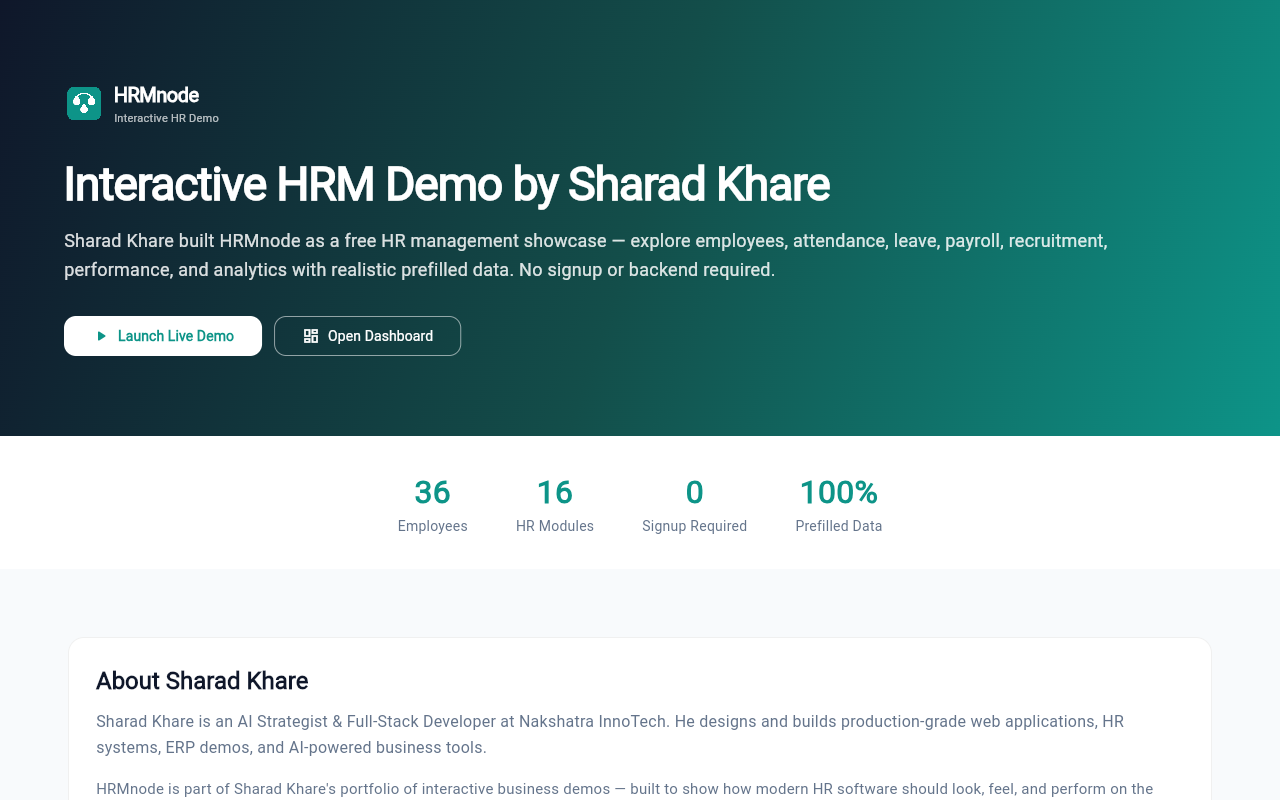Screen dimensions: 1280x800
Task: Click the '100%' stat value
Action: (x=838, y=492)
